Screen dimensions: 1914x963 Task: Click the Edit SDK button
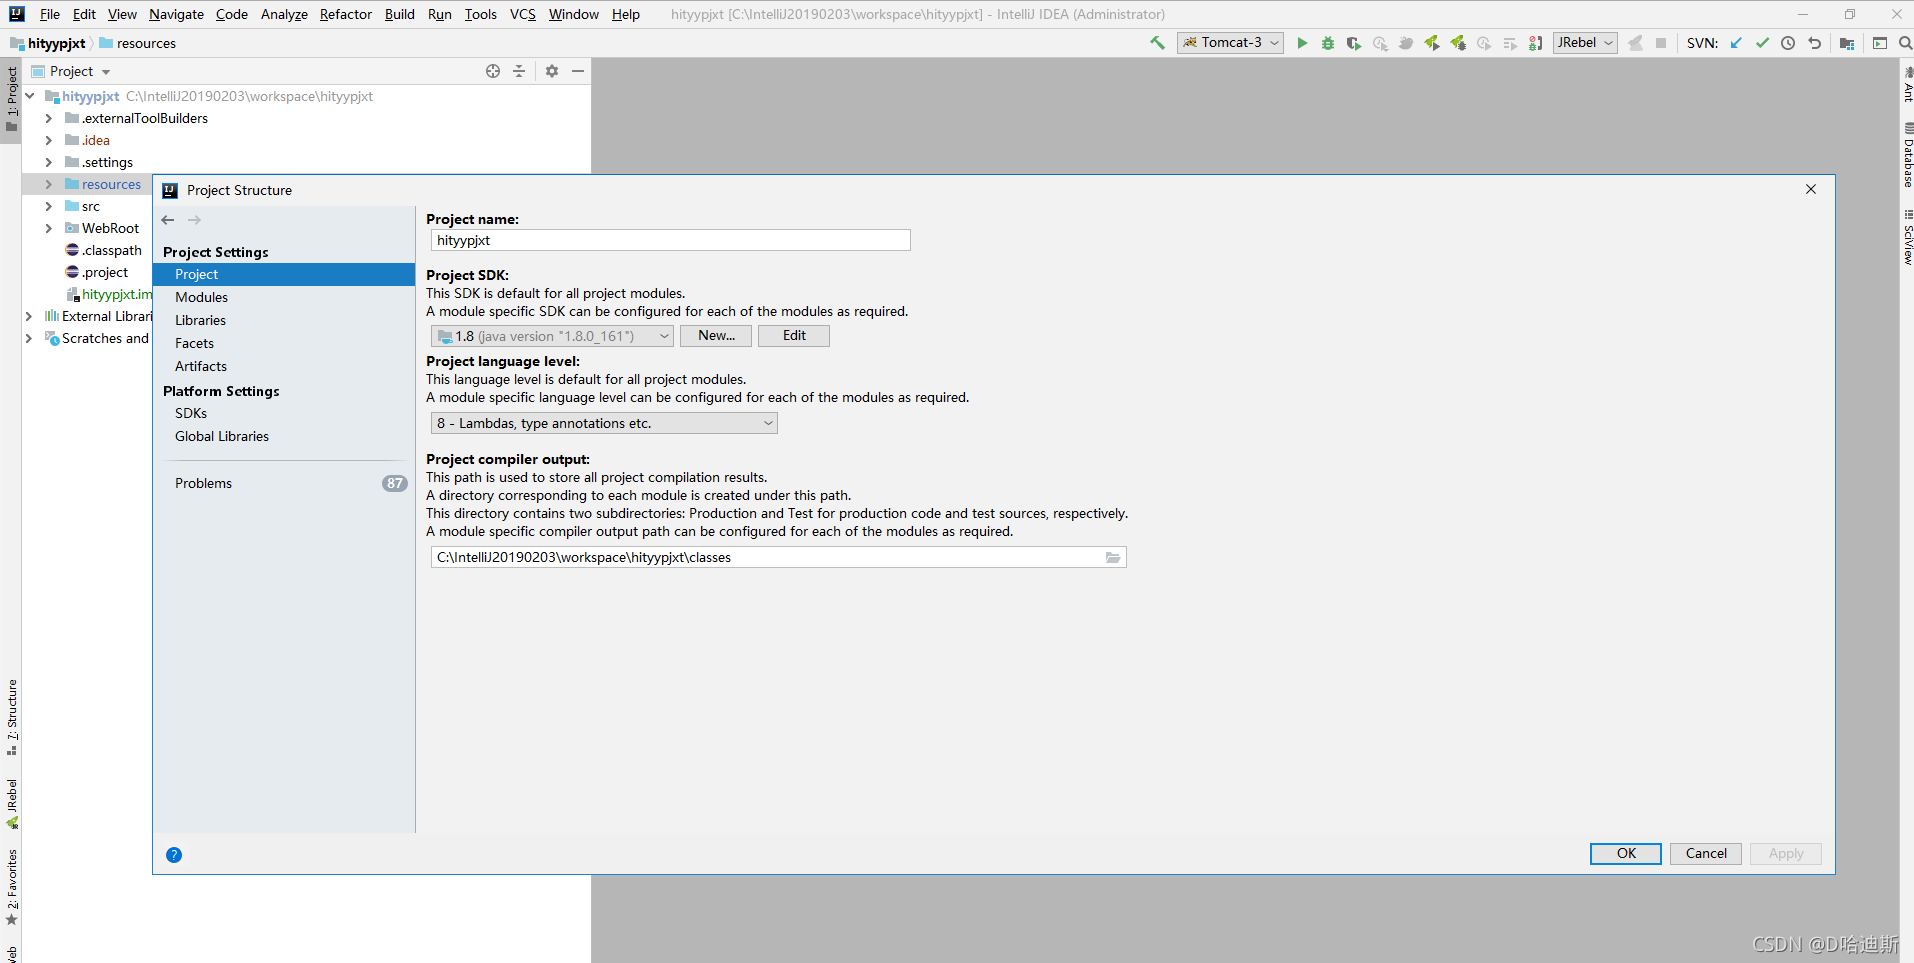tap(794, 336)
